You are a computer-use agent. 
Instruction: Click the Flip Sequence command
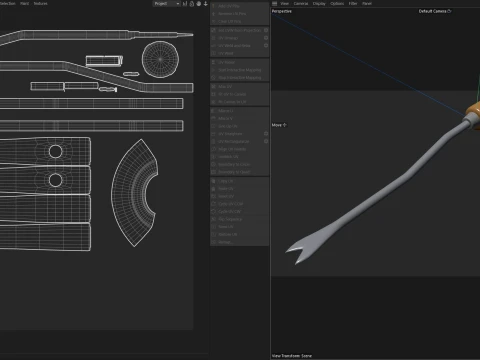(239, 219)
